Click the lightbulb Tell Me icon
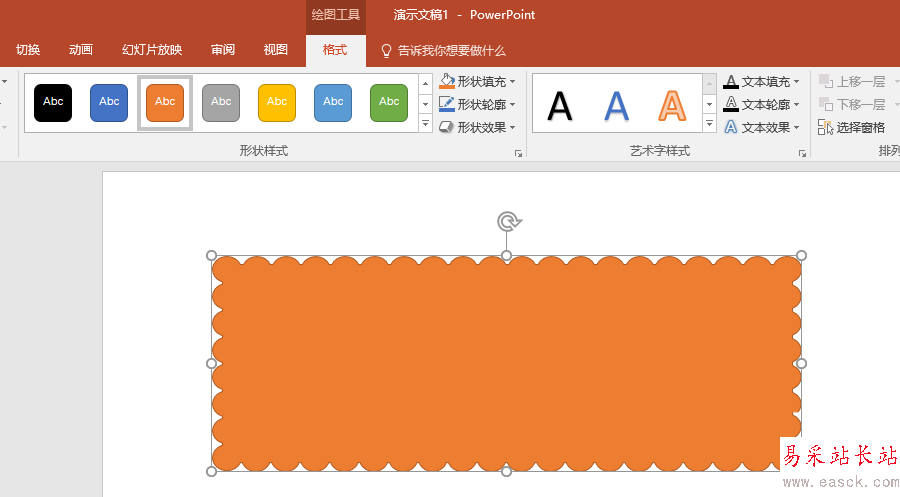The width and height of the screenshot is (900, 497). [x=386, y=51]
